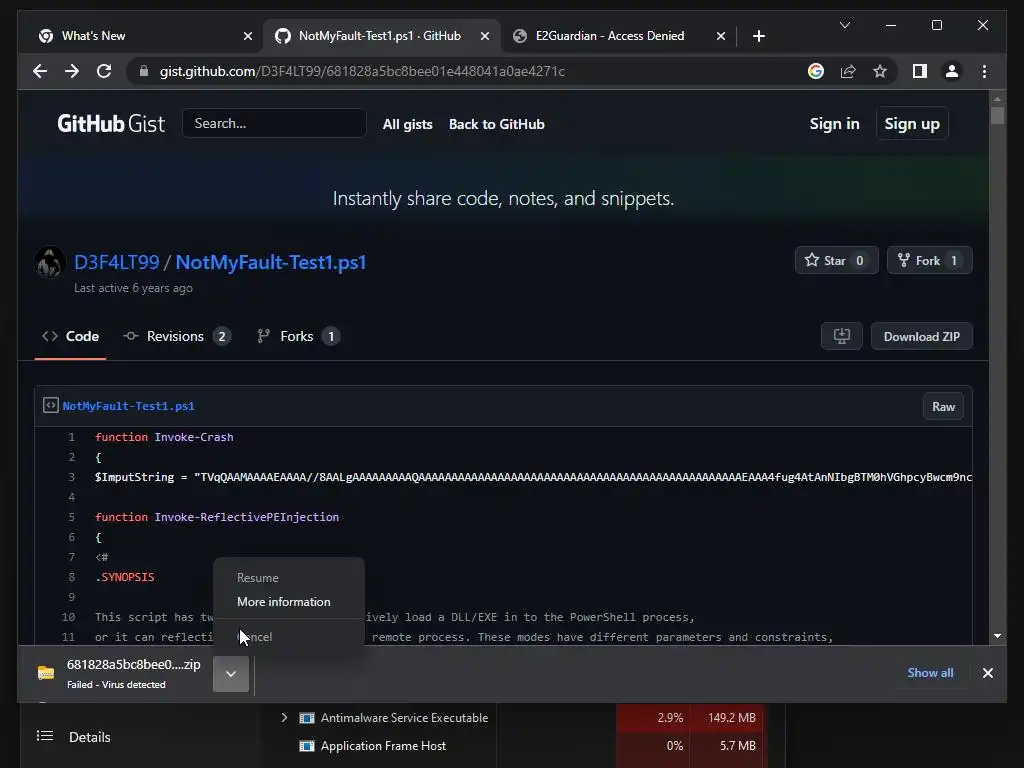1024x768 pixels.
Task: Open the Chrome profile icon
Action: (952, 71)
